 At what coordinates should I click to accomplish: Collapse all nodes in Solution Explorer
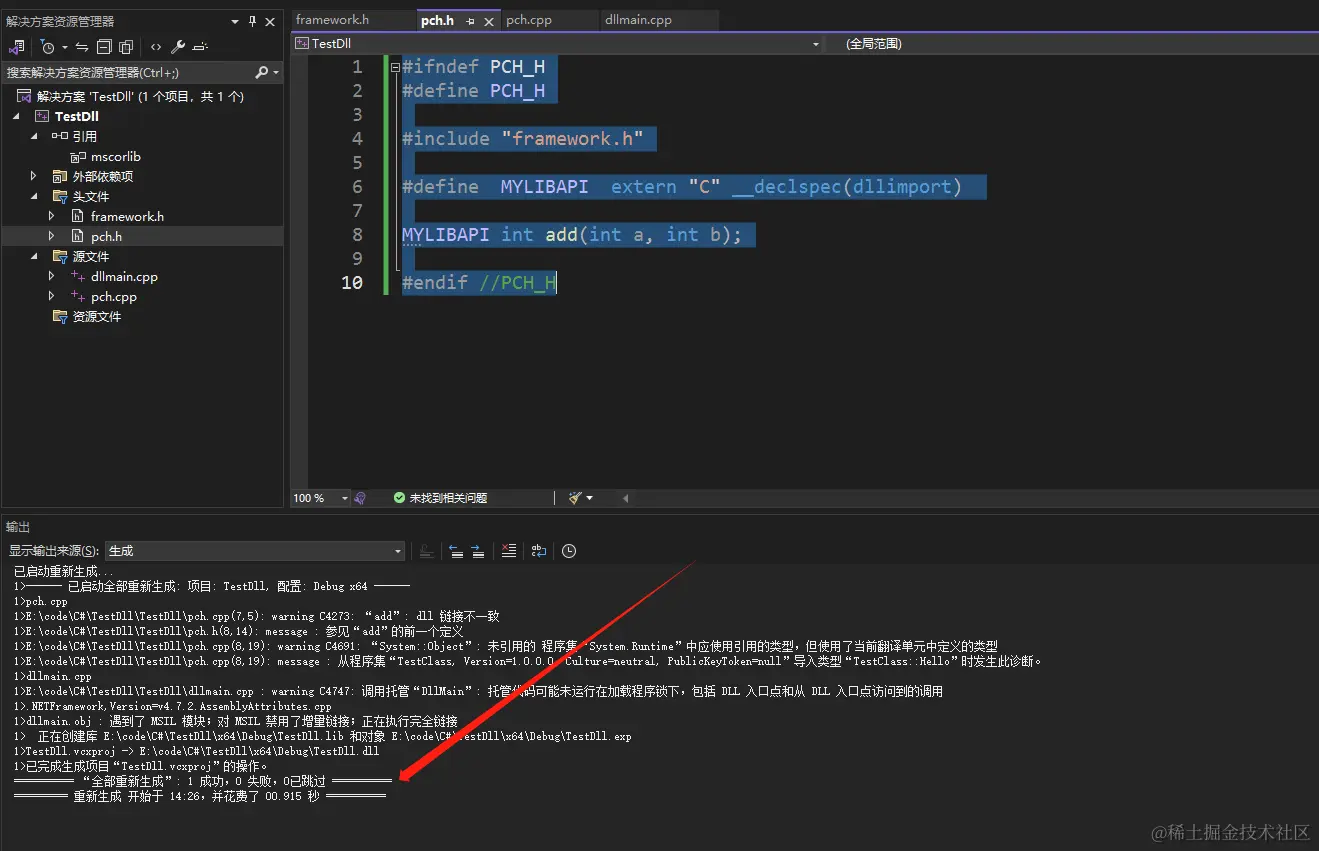pyautogui.click(x=104, y=47)
